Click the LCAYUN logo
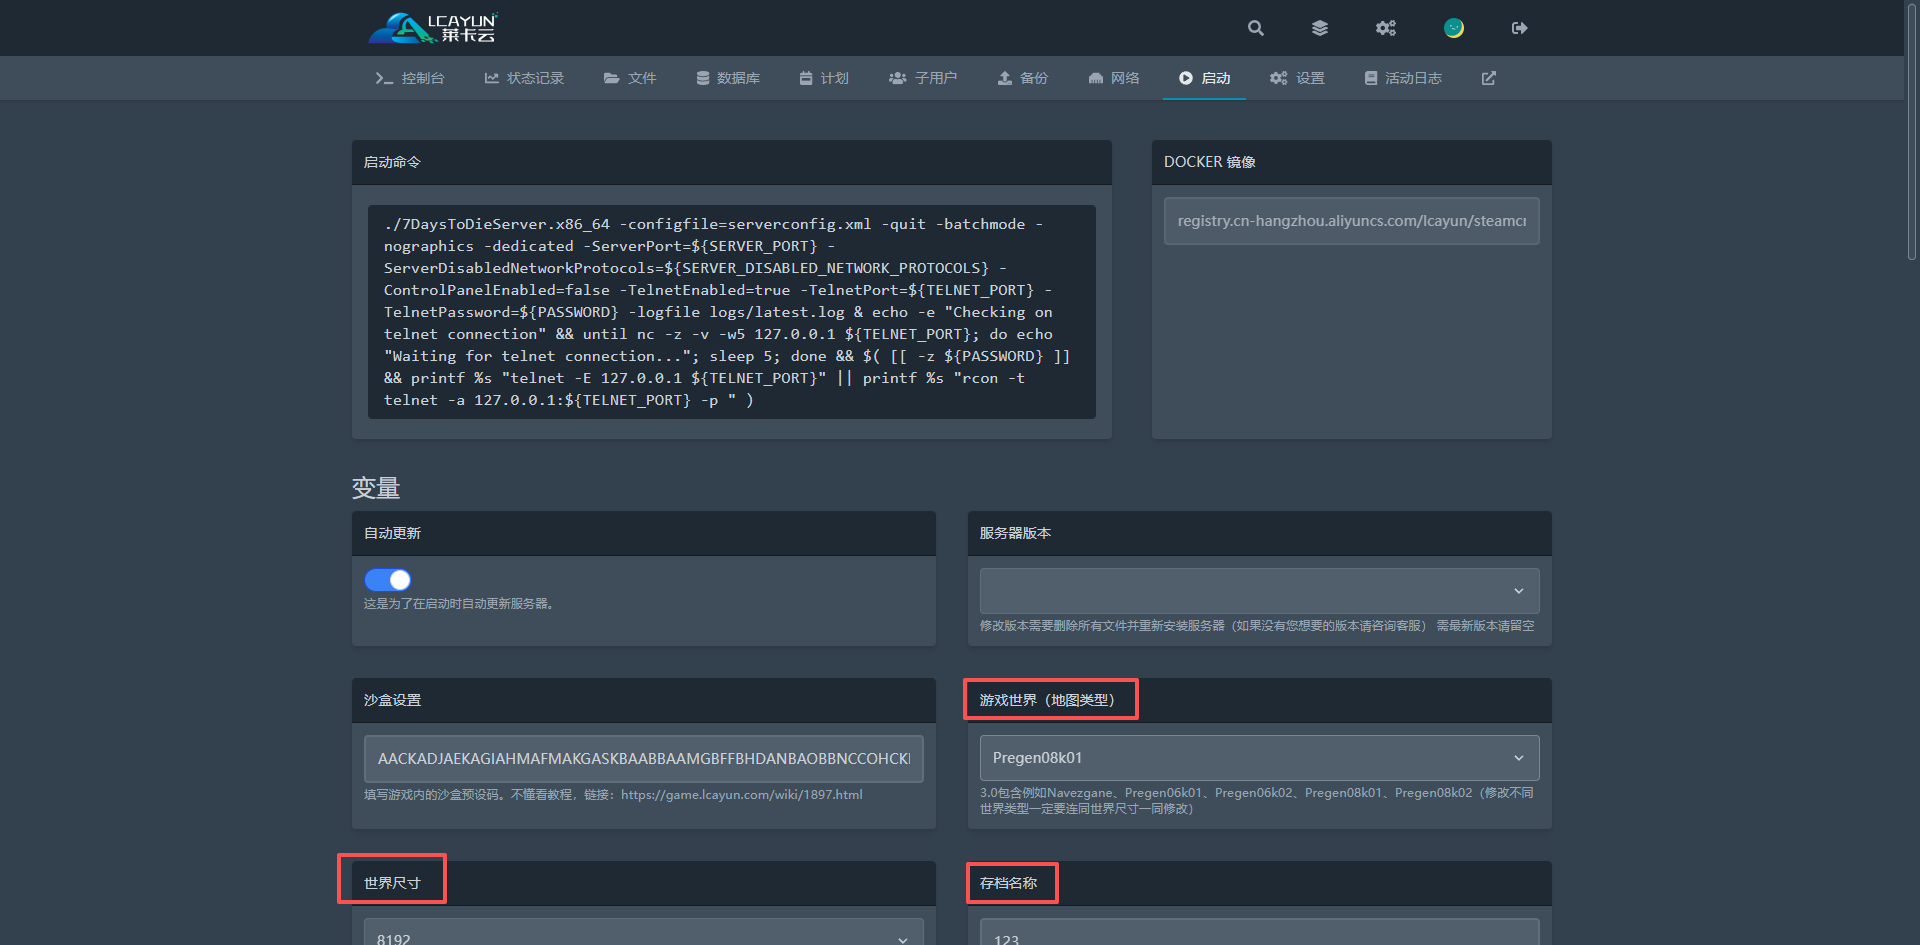 coord(433,28)
